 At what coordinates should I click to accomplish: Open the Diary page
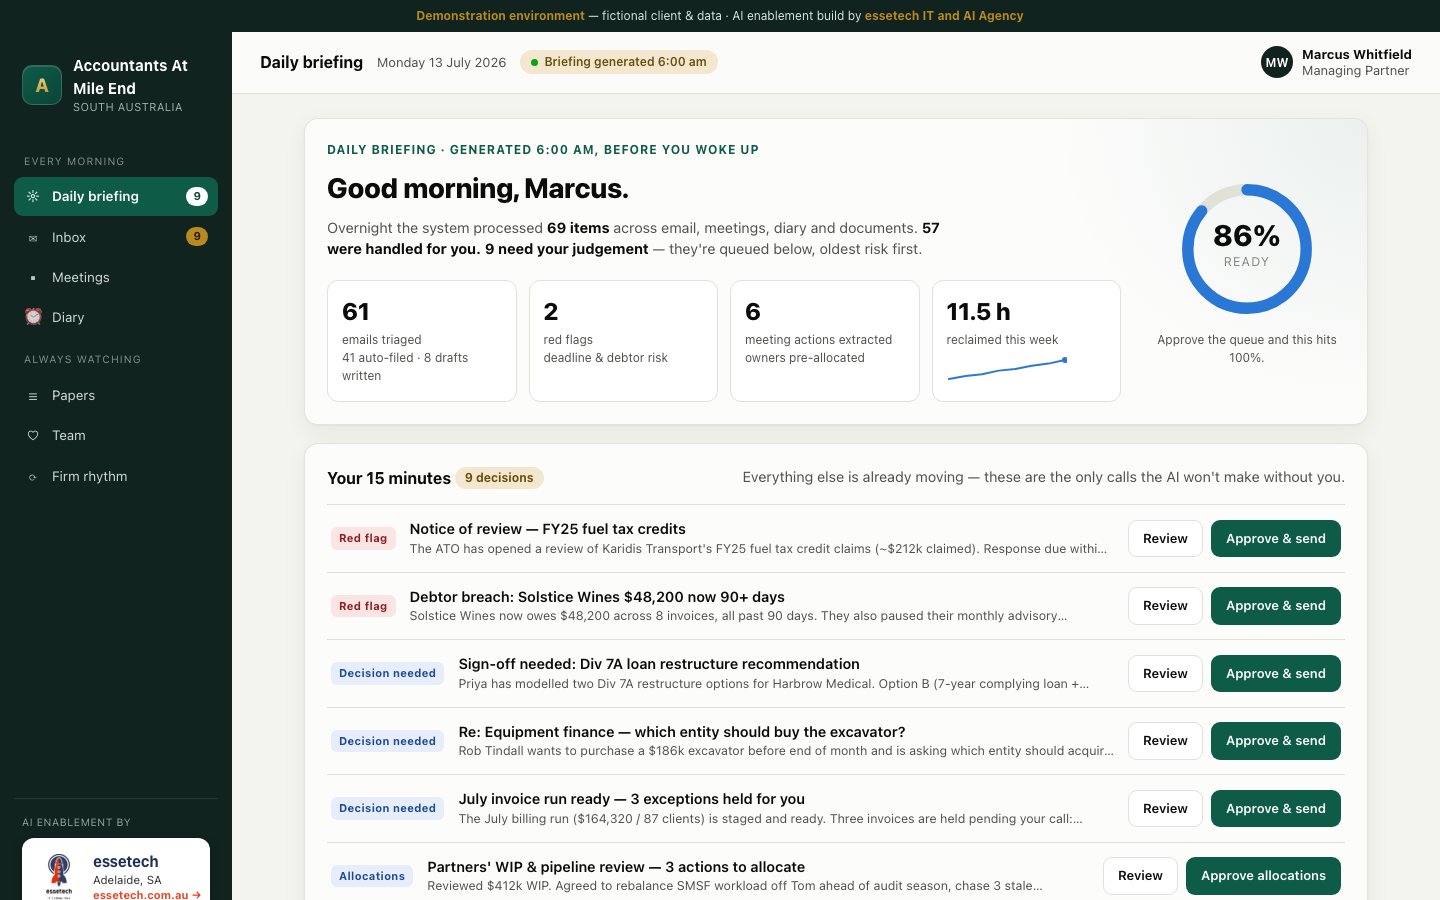pyautogui.click(x=116, y=317)
